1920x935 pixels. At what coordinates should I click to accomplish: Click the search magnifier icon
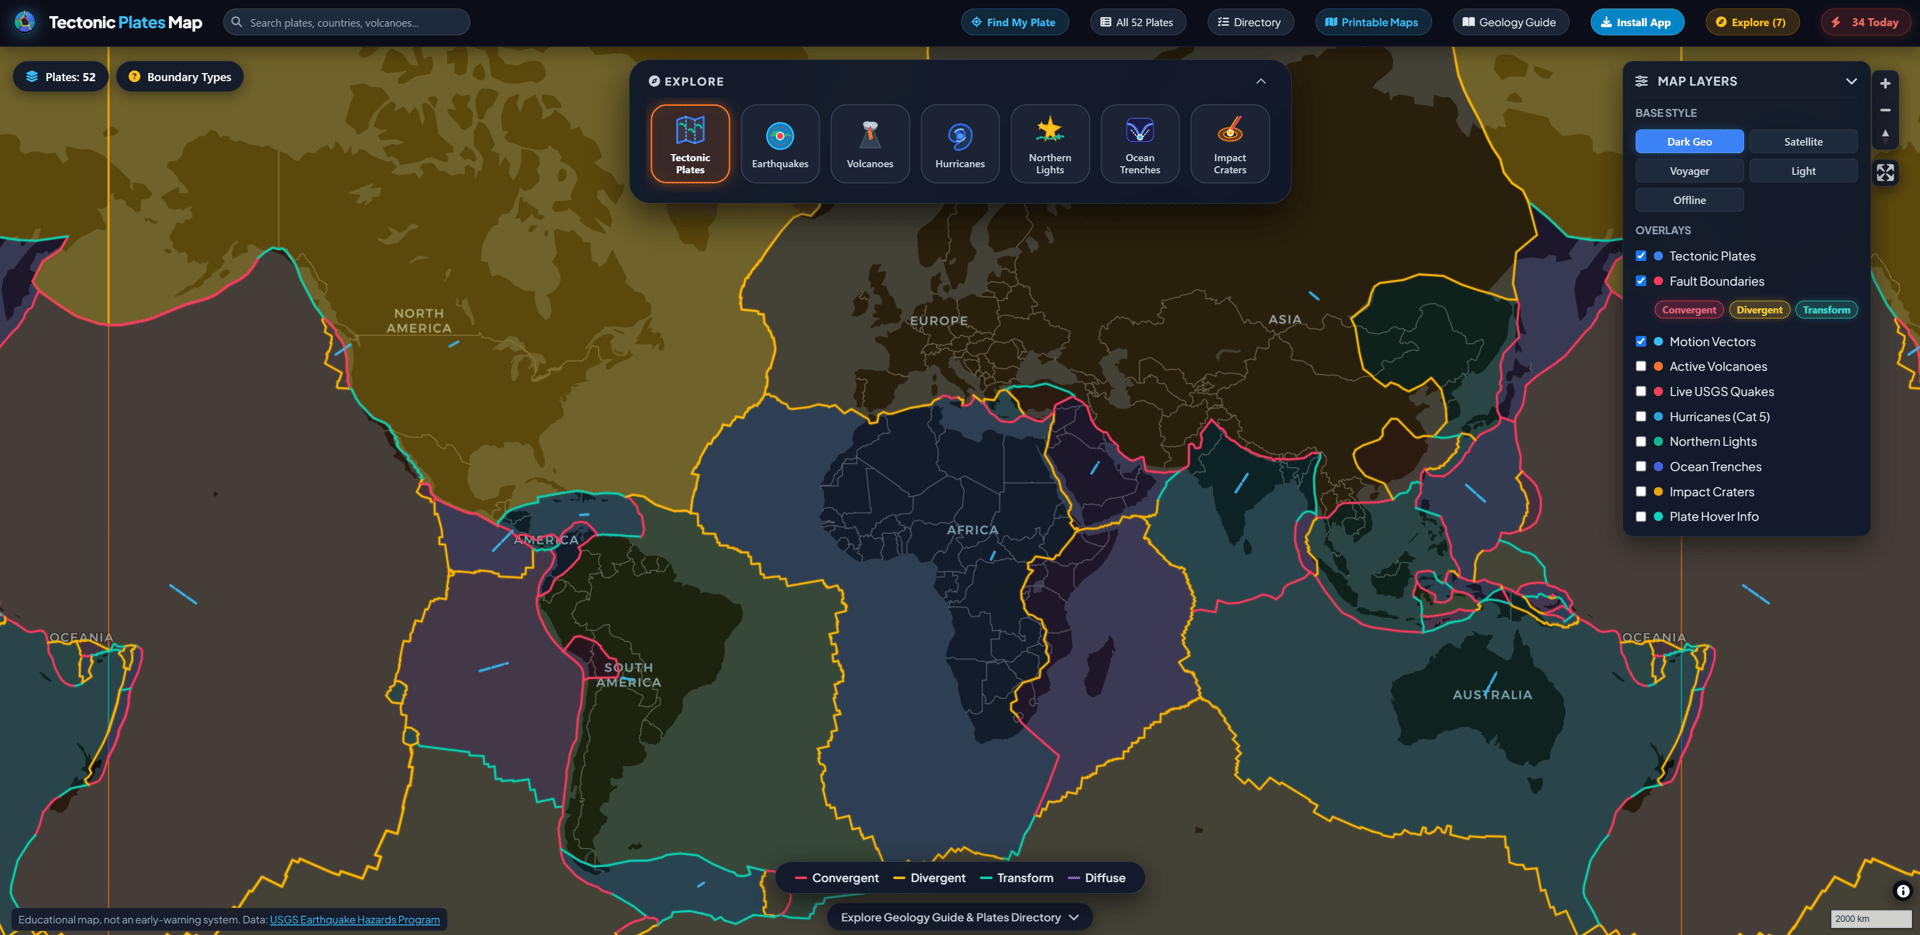pos(237,22)
